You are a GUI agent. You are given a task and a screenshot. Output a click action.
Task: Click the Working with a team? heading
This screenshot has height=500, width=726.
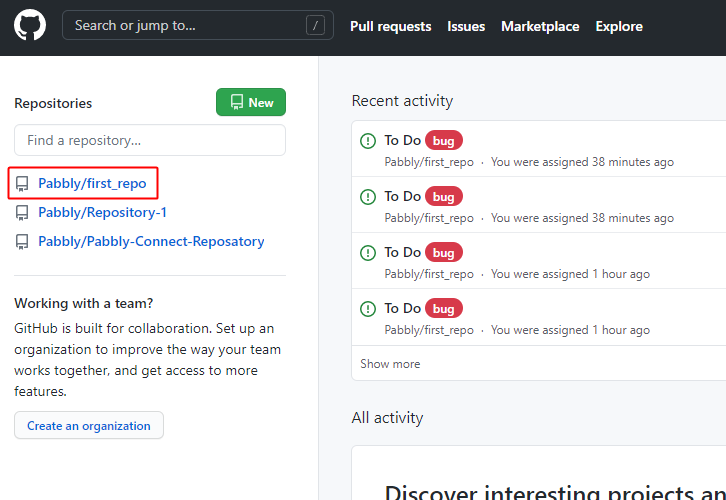tap(84, 303)
